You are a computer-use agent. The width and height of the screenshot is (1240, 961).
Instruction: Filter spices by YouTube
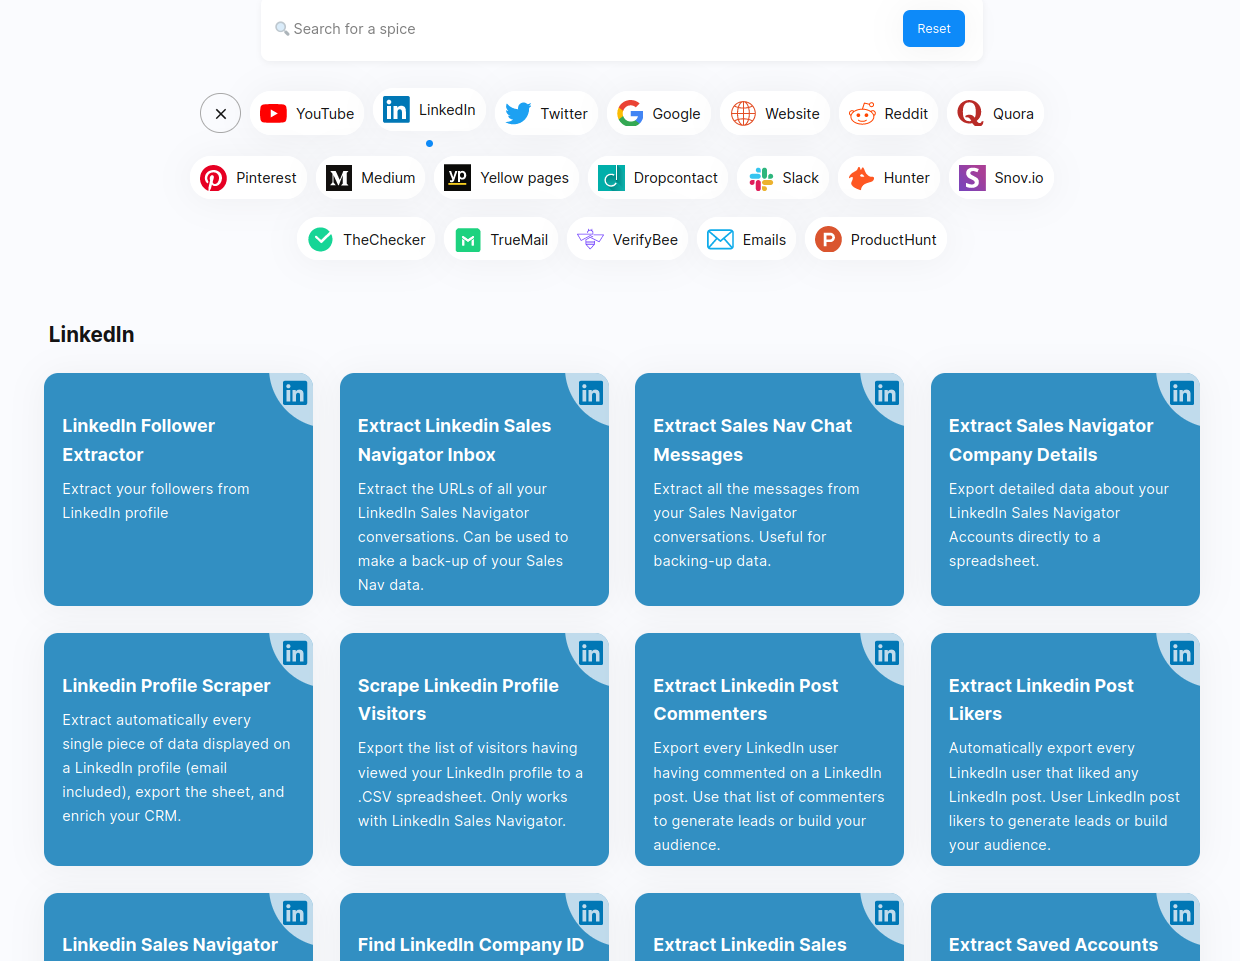click(x=307, y=114)
